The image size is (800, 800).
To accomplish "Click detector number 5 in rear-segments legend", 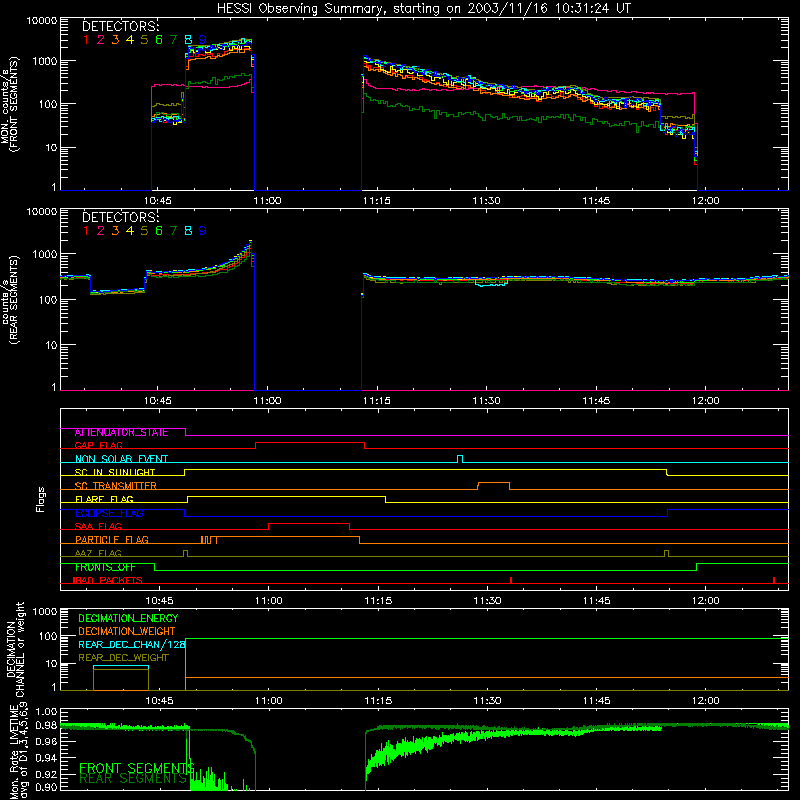I will click(x=144, y=231).
